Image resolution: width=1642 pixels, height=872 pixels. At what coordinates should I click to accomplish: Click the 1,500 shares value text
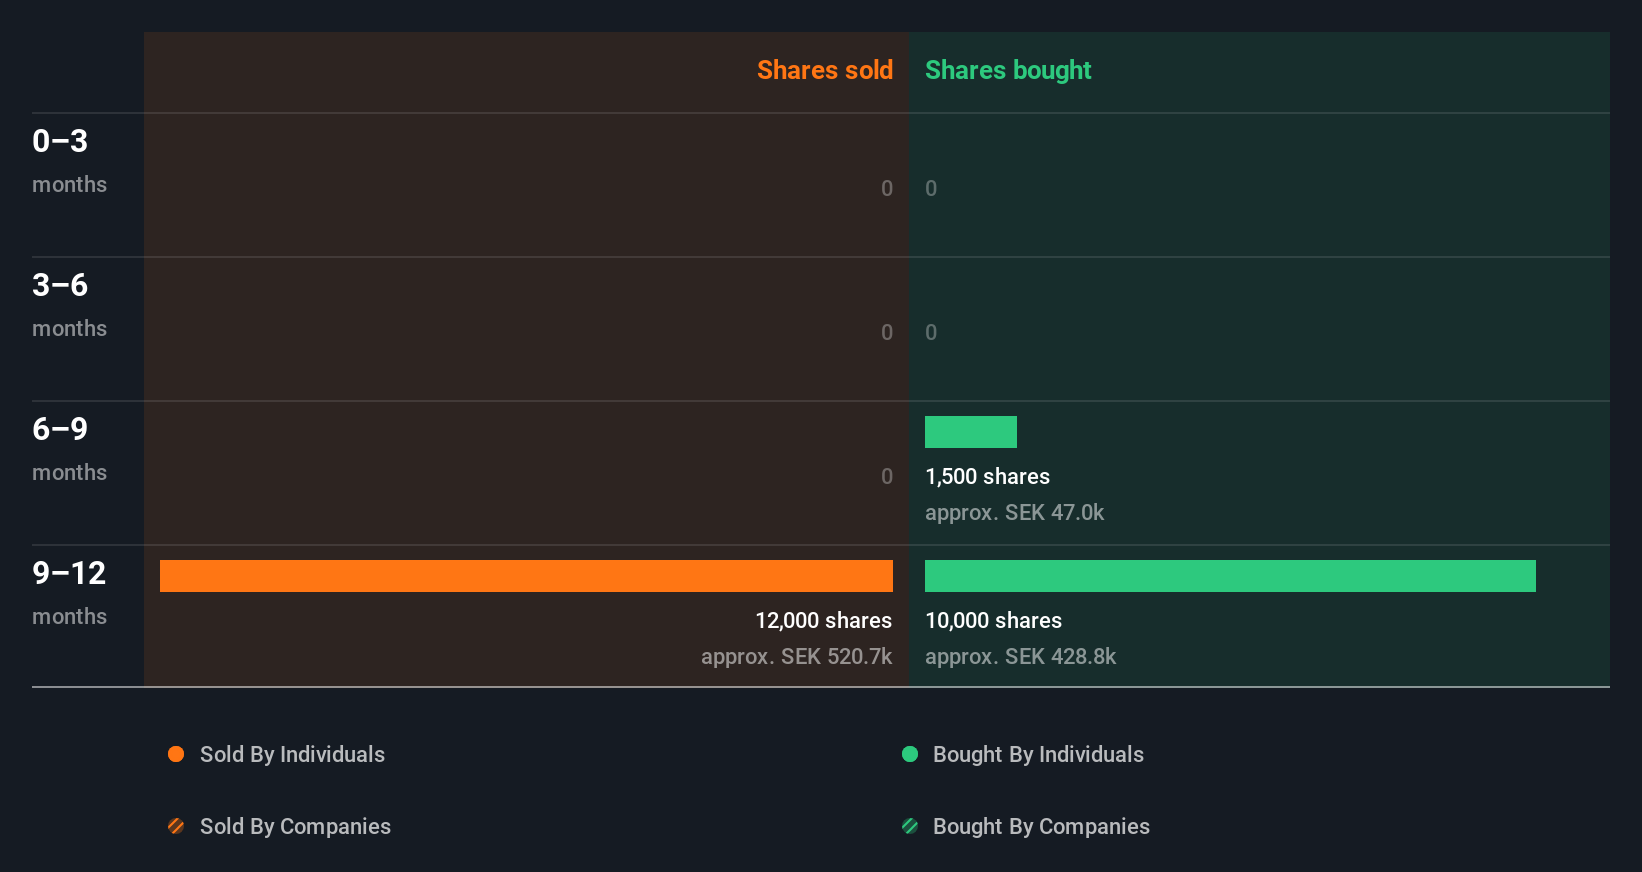987,476
